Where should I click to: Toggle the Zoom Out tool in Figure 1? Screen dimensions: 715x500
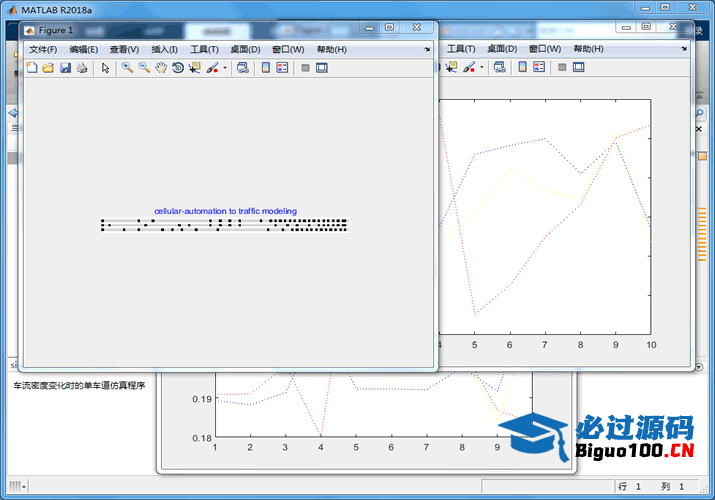[144, 68]
